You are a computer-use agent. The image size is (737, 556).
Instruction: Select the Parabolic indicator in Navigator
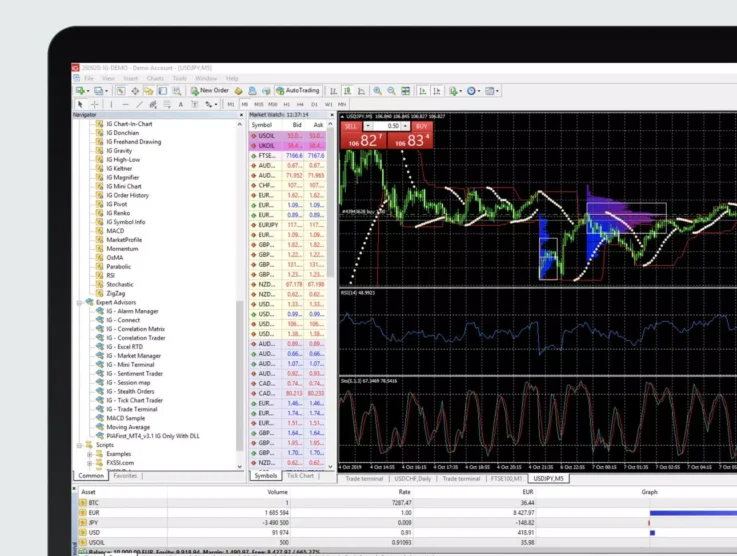point(118,267)
